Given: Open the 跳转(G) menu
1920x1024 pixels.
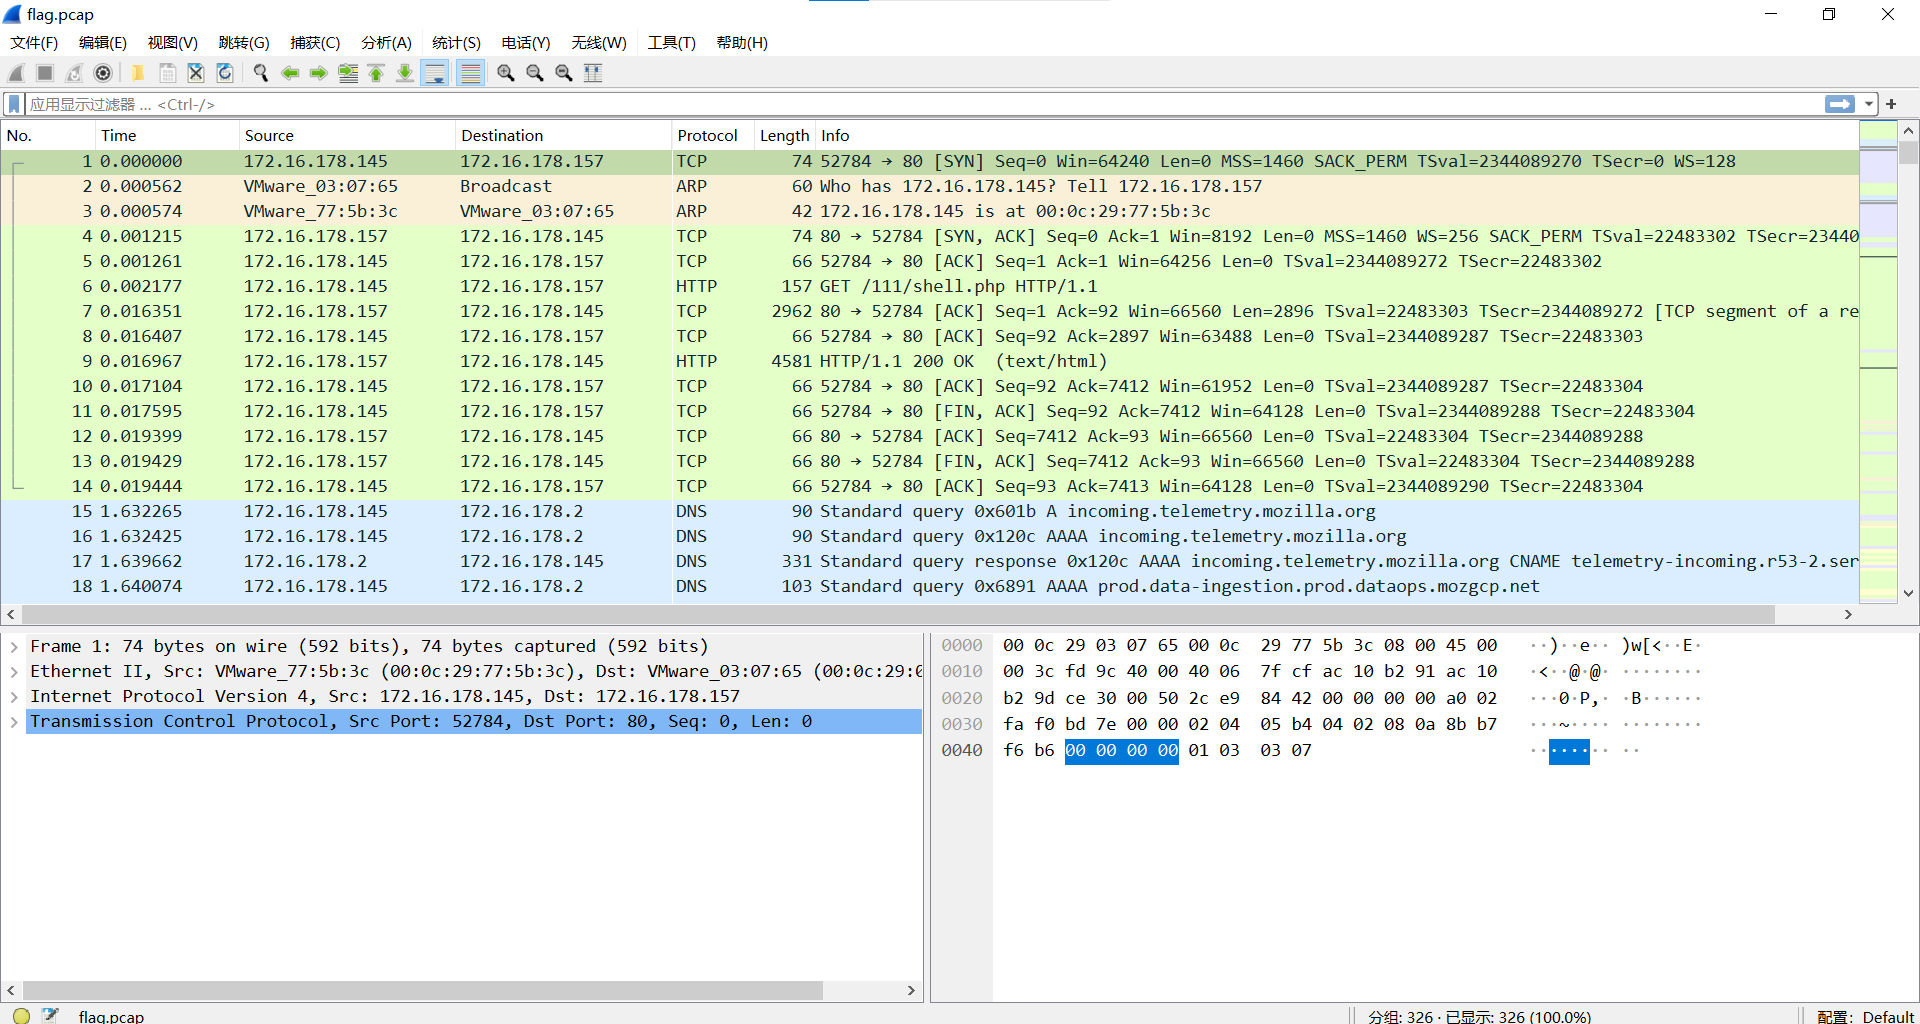Looking at the screenshot, I should [244, 43].
